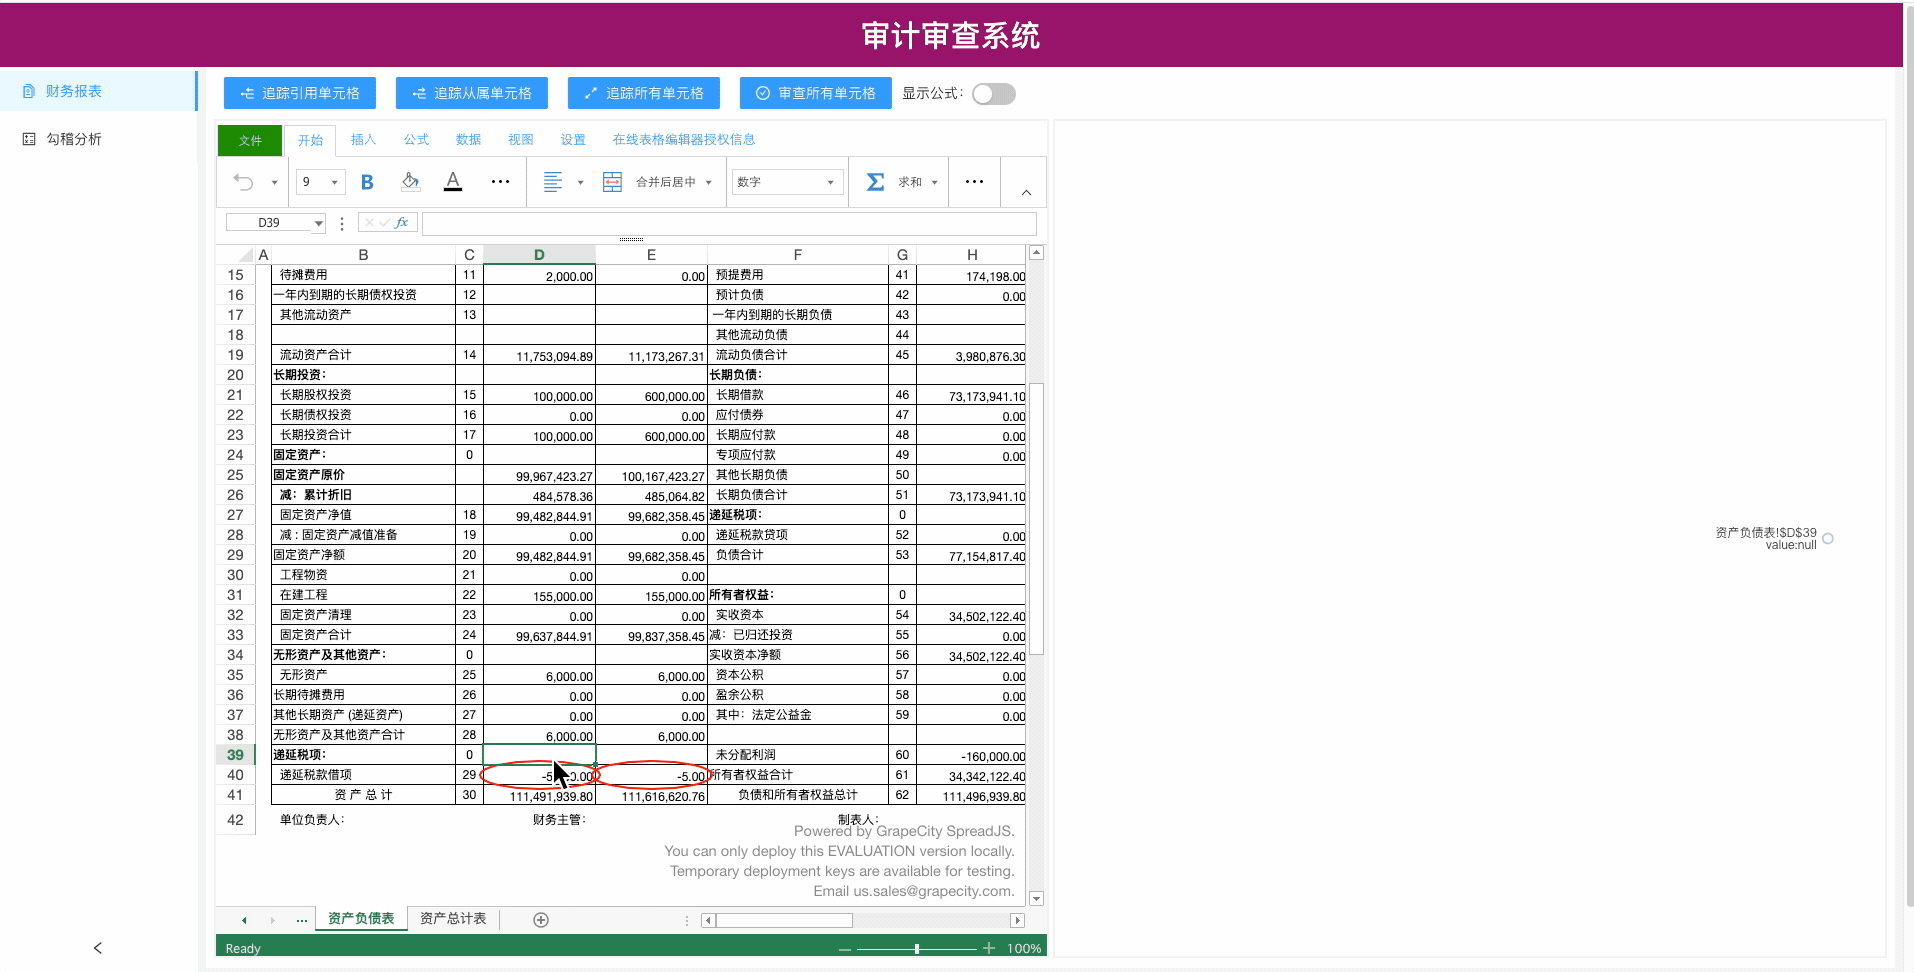Expand the 求和 dropdown arrow
The height and width of the screenshot is (972, 1914).
pyautogui.click(x=934, y=183)
